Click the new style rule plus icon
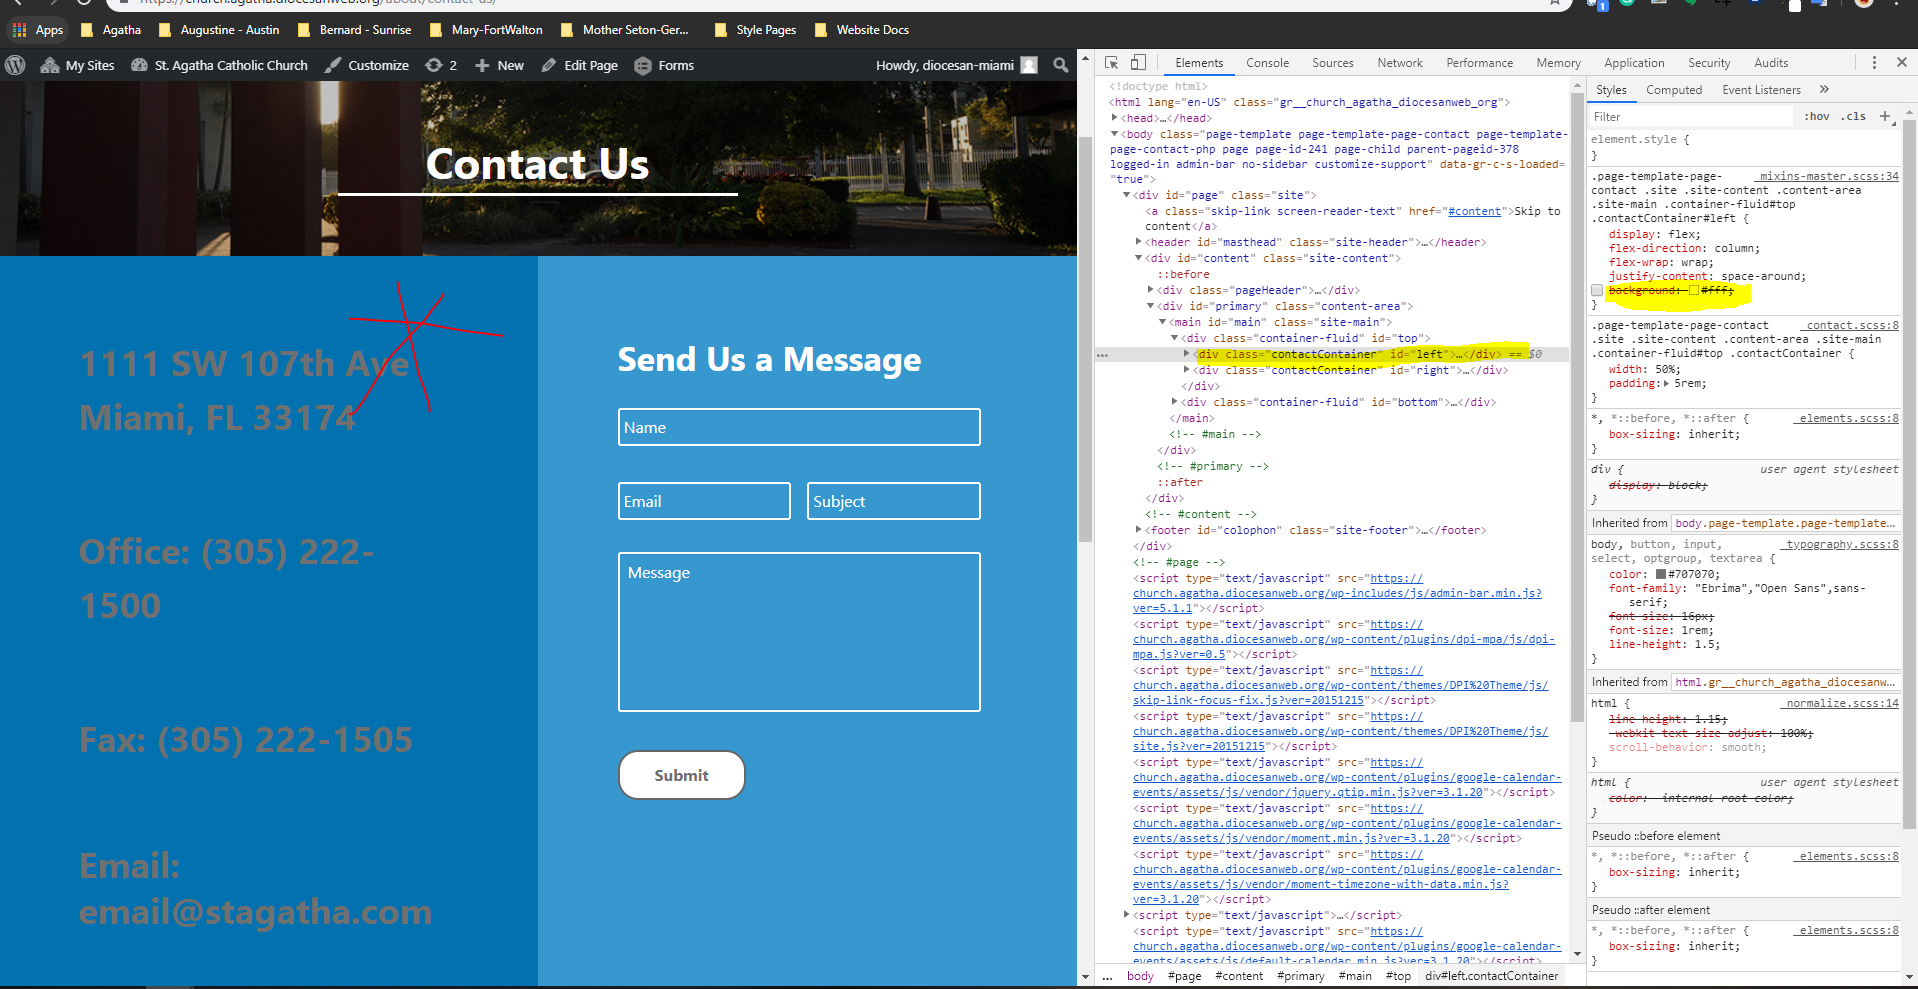1918x989 pixels. (1885, 116)
